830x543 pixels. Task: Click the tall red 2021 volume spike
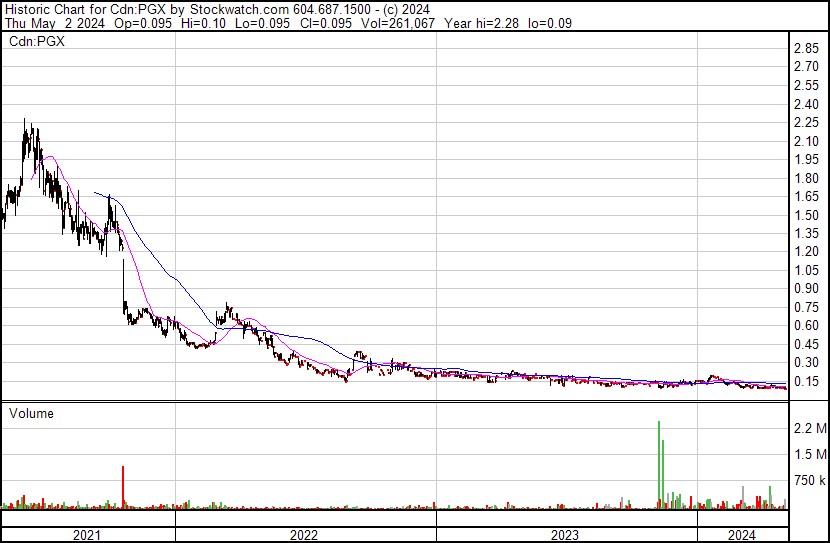123,487
